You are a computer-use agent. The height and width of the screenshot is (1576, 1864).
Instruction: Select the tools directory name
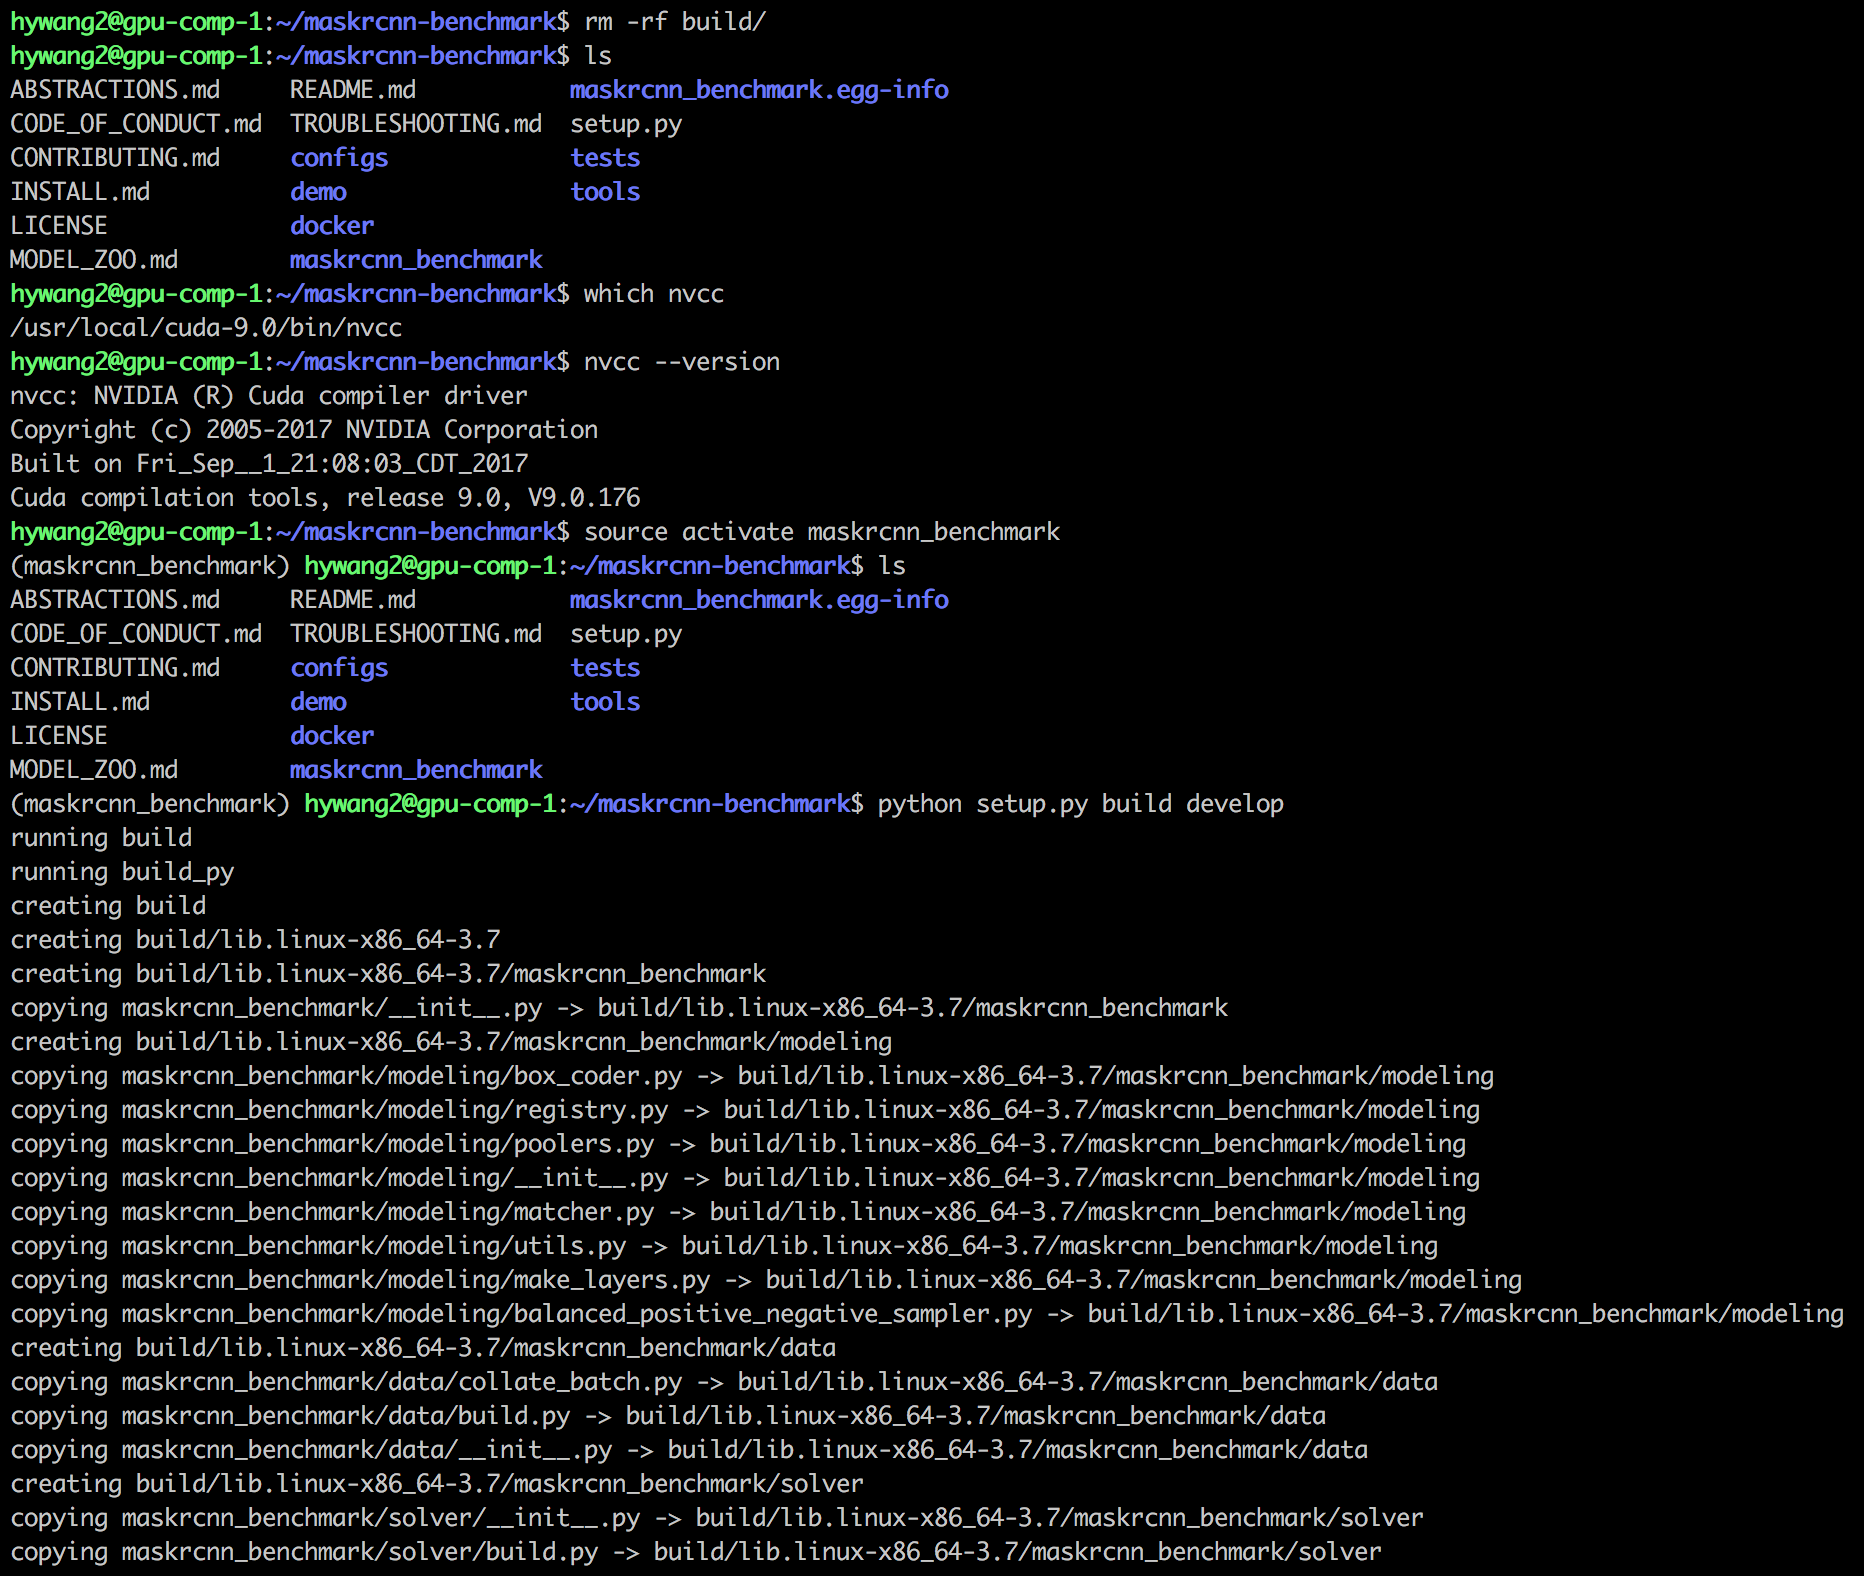point(604,191)
